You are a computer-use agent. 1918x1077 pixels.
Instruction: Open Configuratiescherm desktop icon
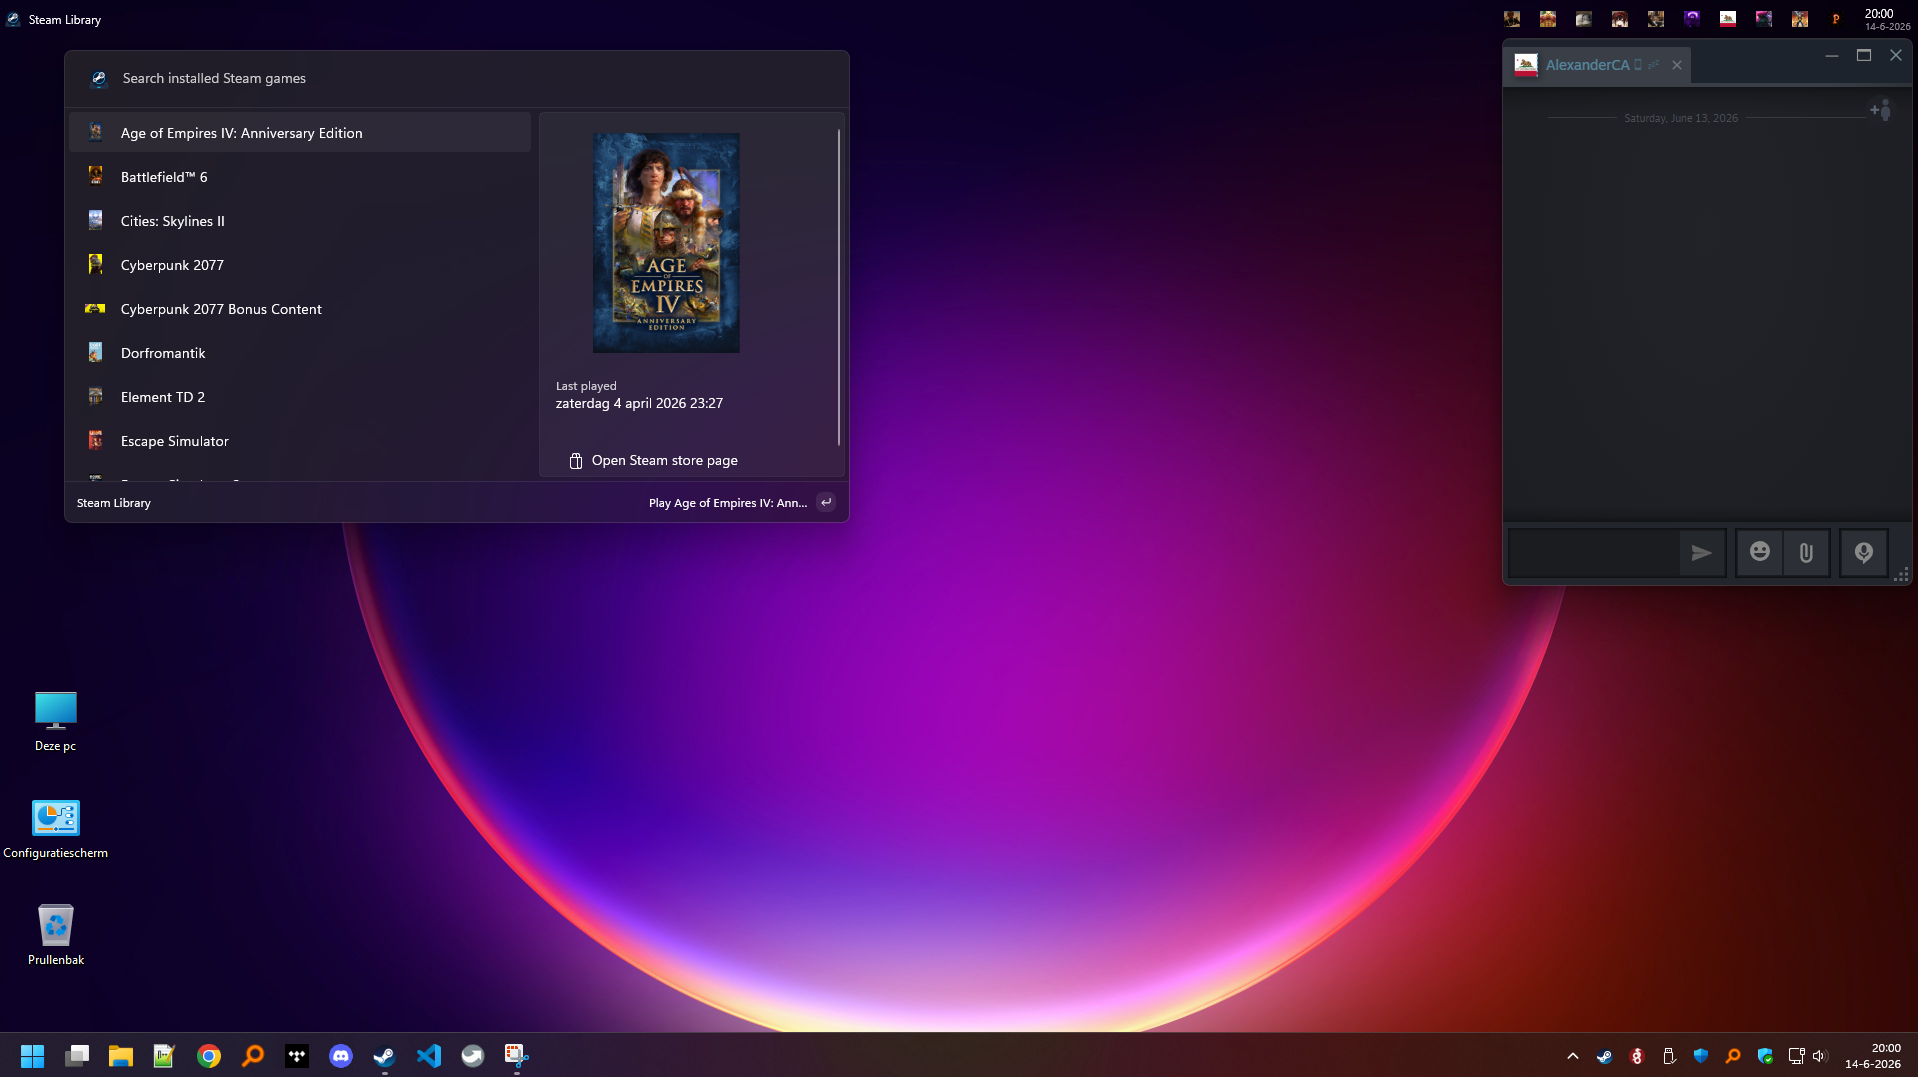56,829
